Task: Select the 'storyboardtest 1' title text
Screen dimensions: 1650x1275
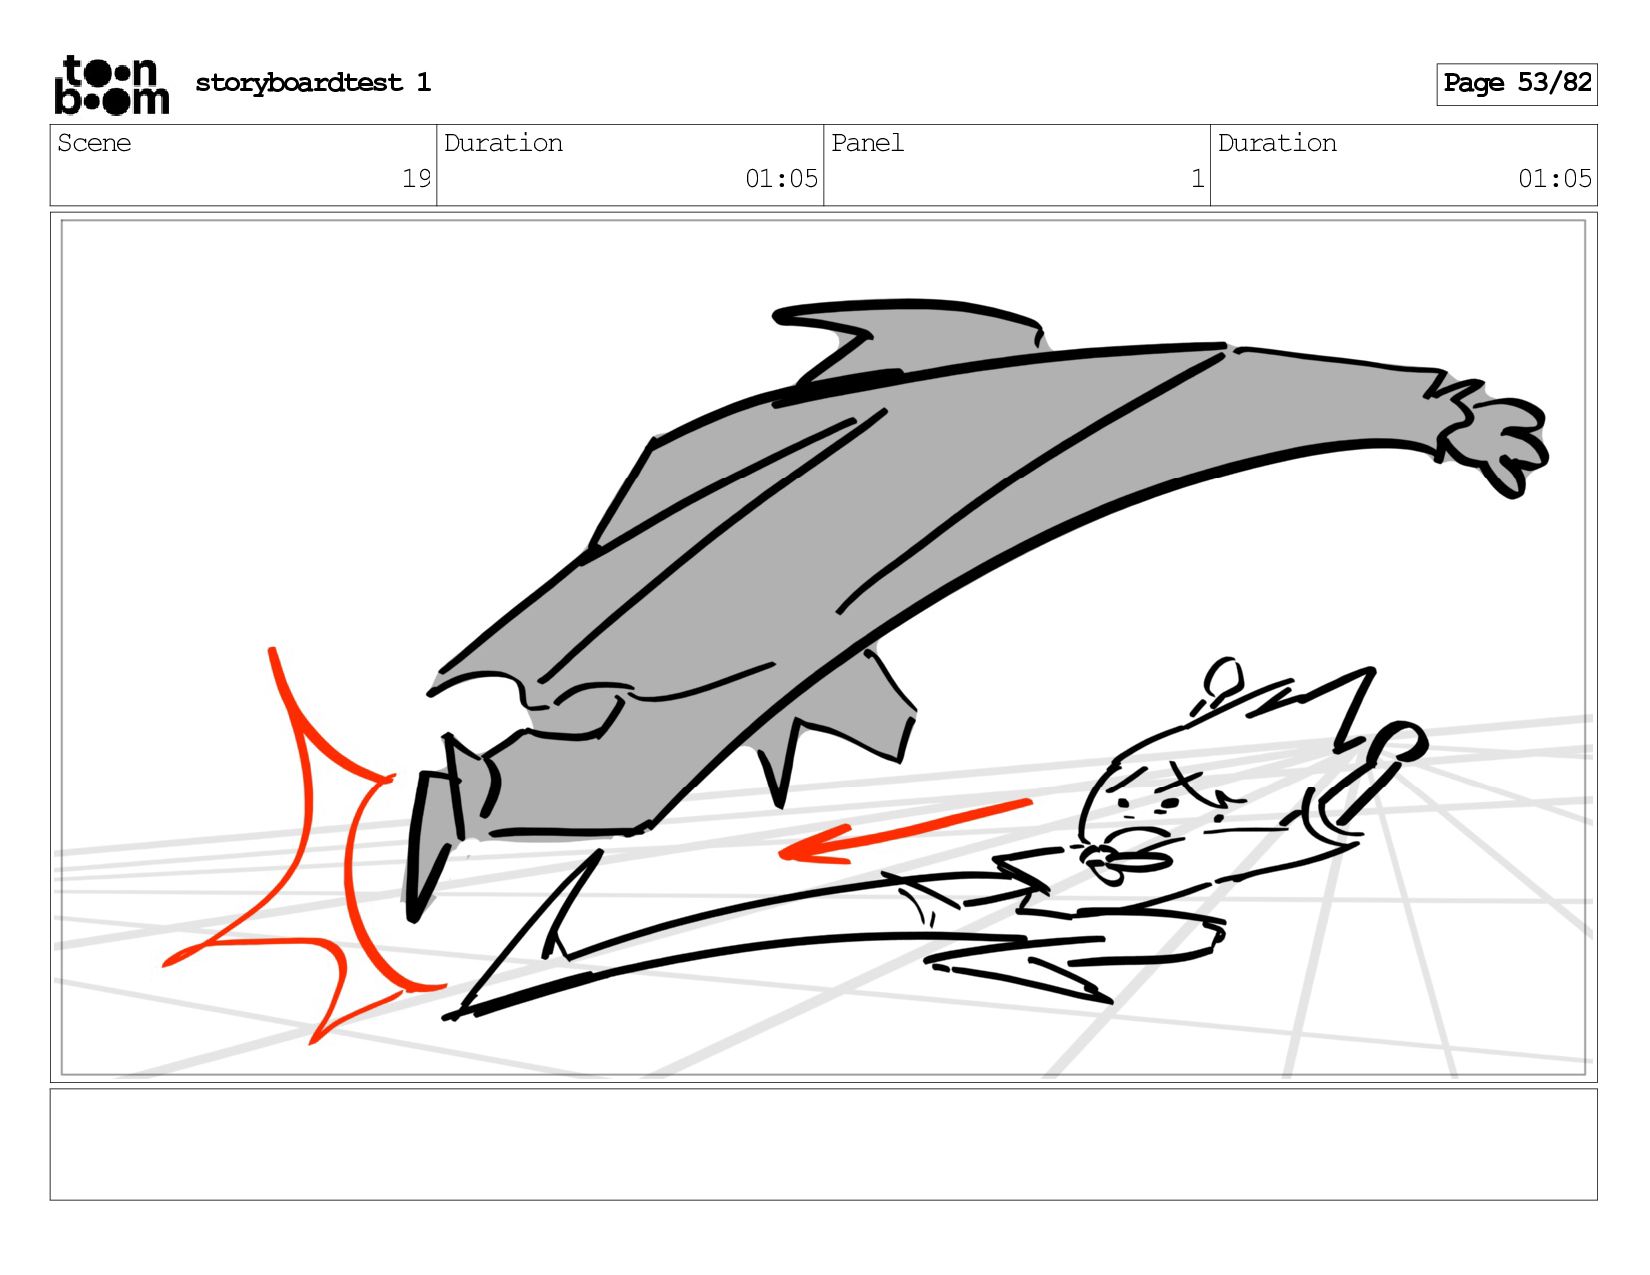Action: 313,82
